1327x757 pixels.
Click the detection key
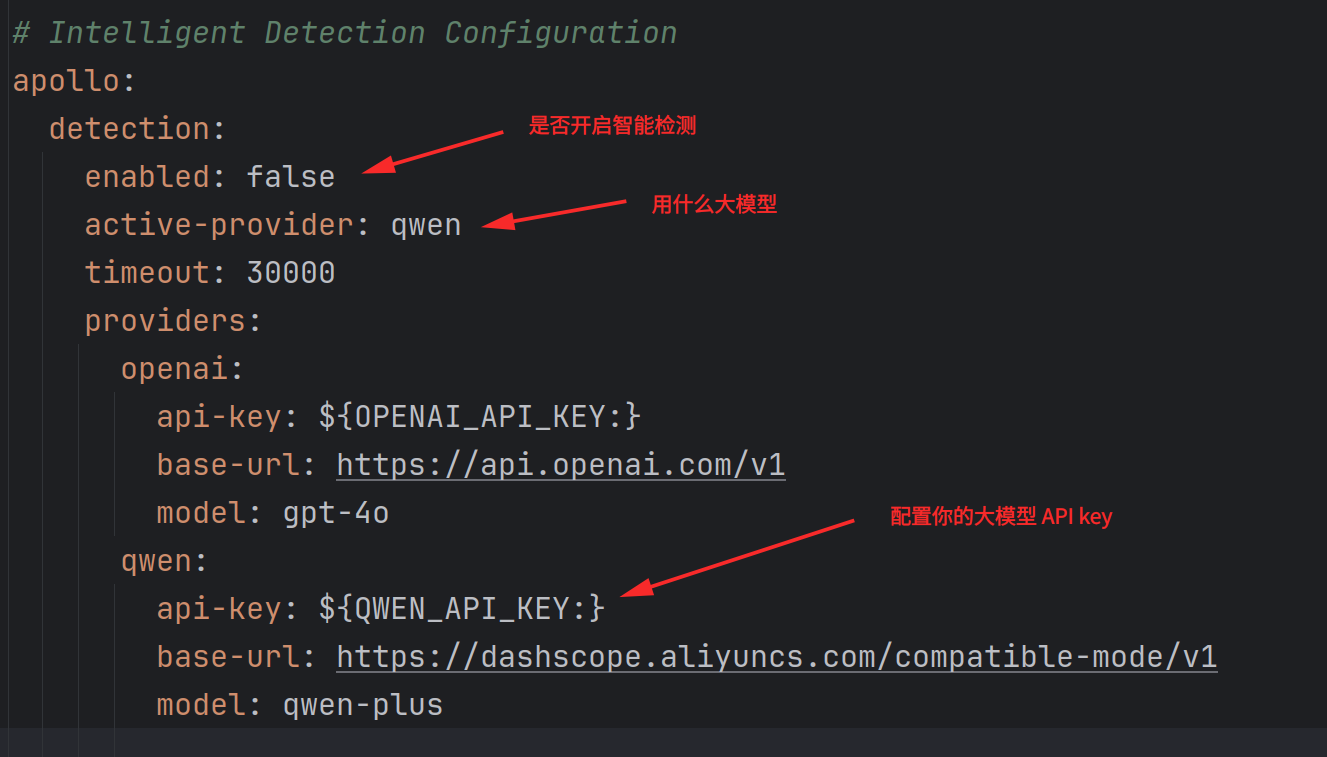point(129,129)
